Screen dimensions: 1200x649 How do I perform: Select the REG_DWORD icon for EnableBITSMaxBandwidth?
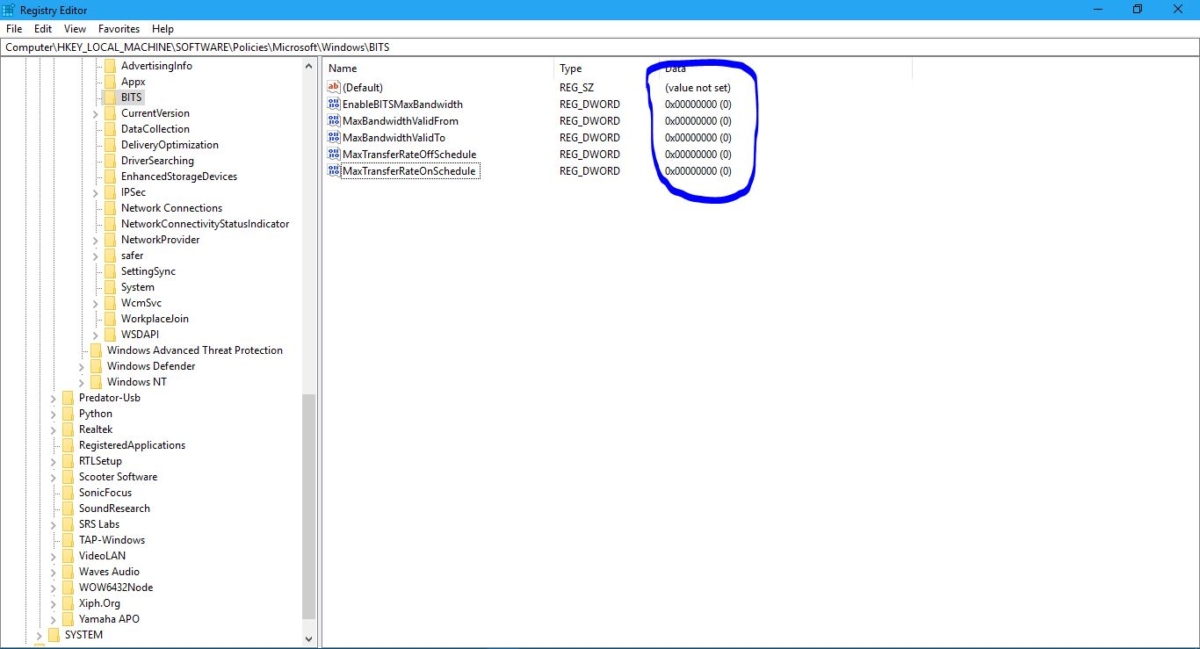(334, 104)
